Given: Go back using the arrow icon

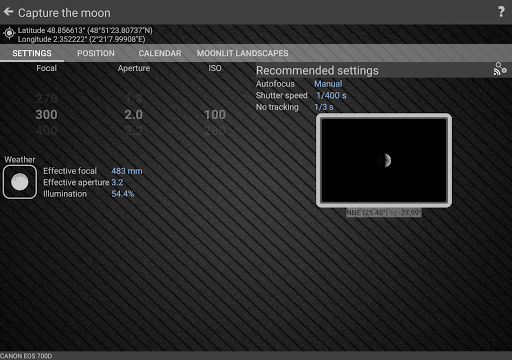Looking at the screenshot, I should (x=8, y=12).
